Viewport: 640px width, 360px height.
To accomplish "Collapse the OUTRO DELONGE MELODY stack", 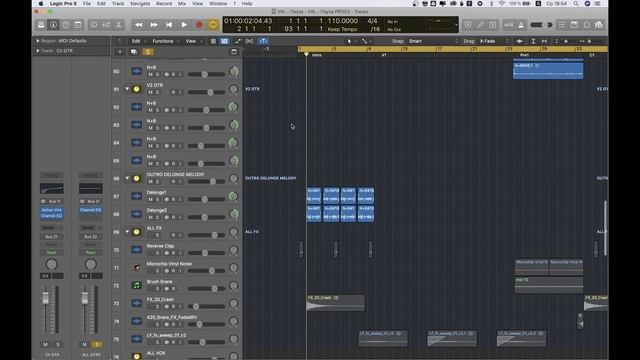I will (x=127, y=178).
